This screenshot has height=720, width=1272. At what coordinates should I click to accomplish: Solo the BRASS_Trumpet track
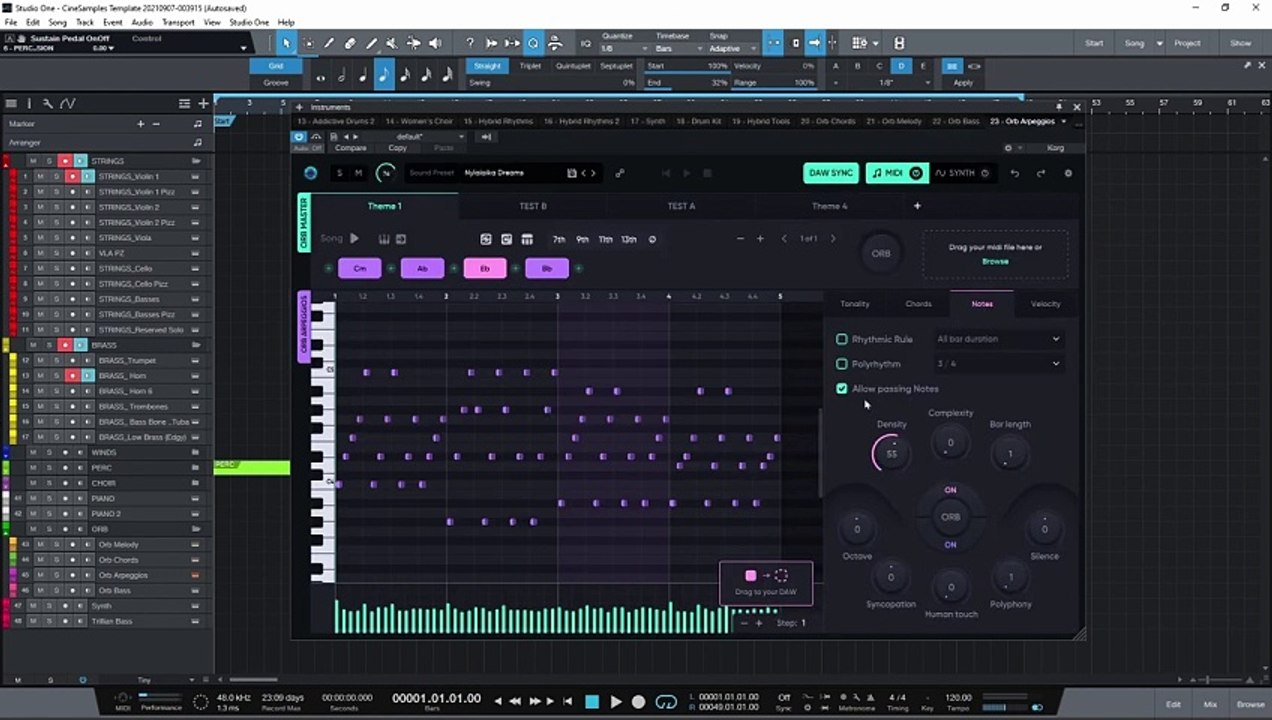point(56,360)
